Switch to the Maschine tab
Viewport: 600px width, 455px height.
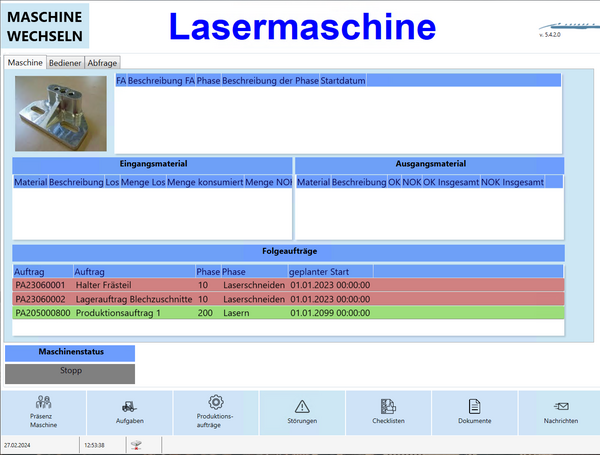(x=25, y=62)
